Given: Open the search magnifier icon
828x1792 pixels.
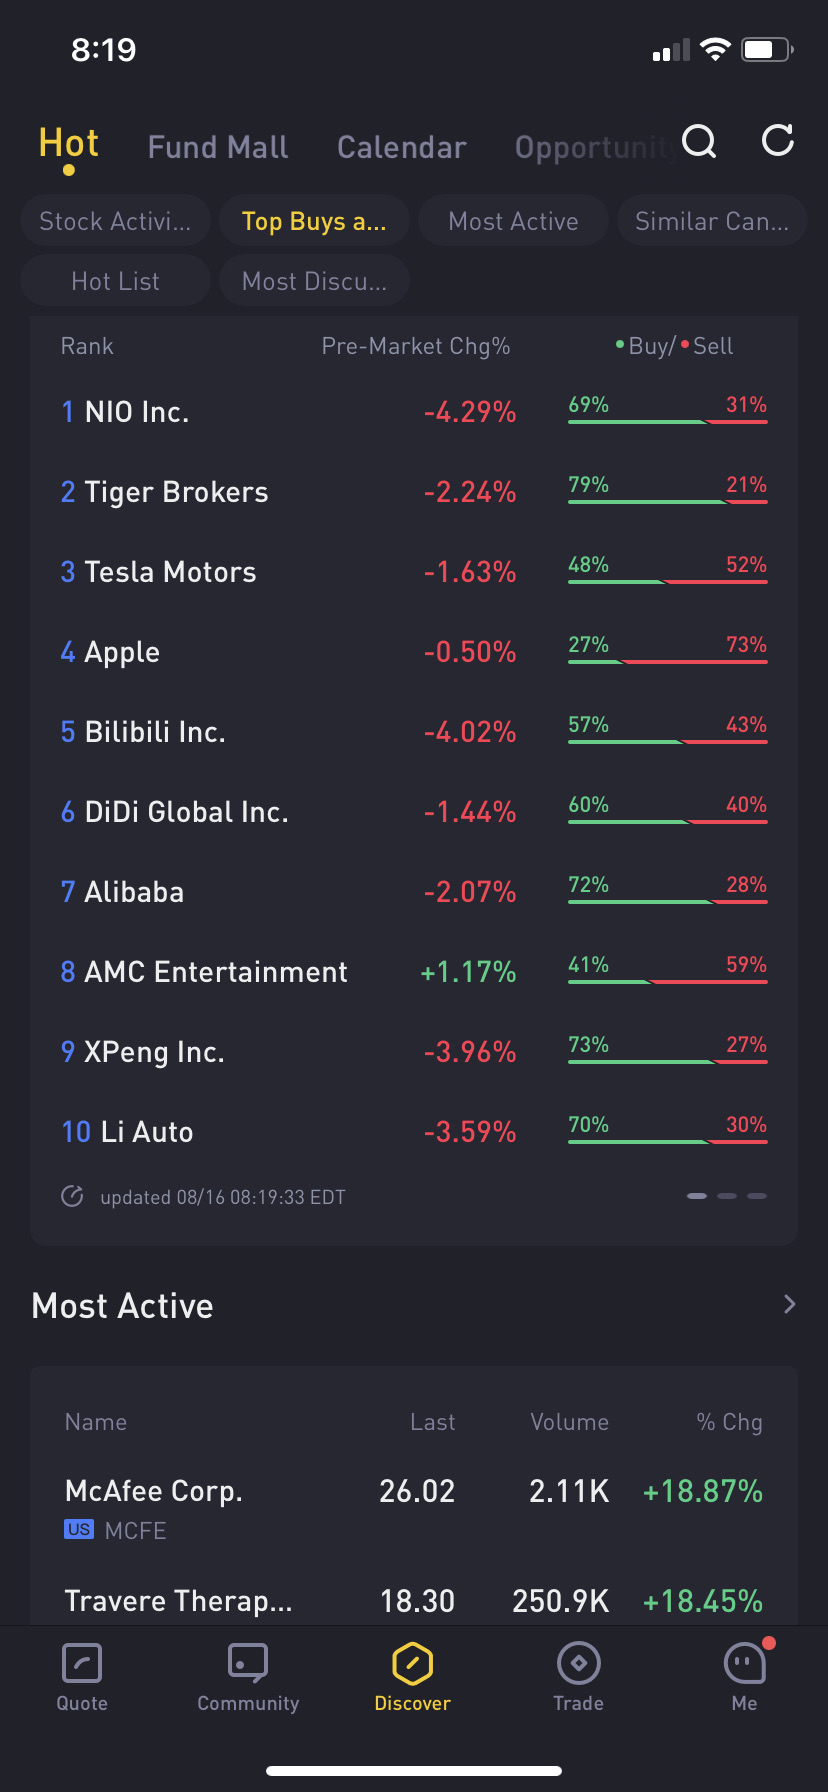Looking at the screenshot, I should point(699,143).
